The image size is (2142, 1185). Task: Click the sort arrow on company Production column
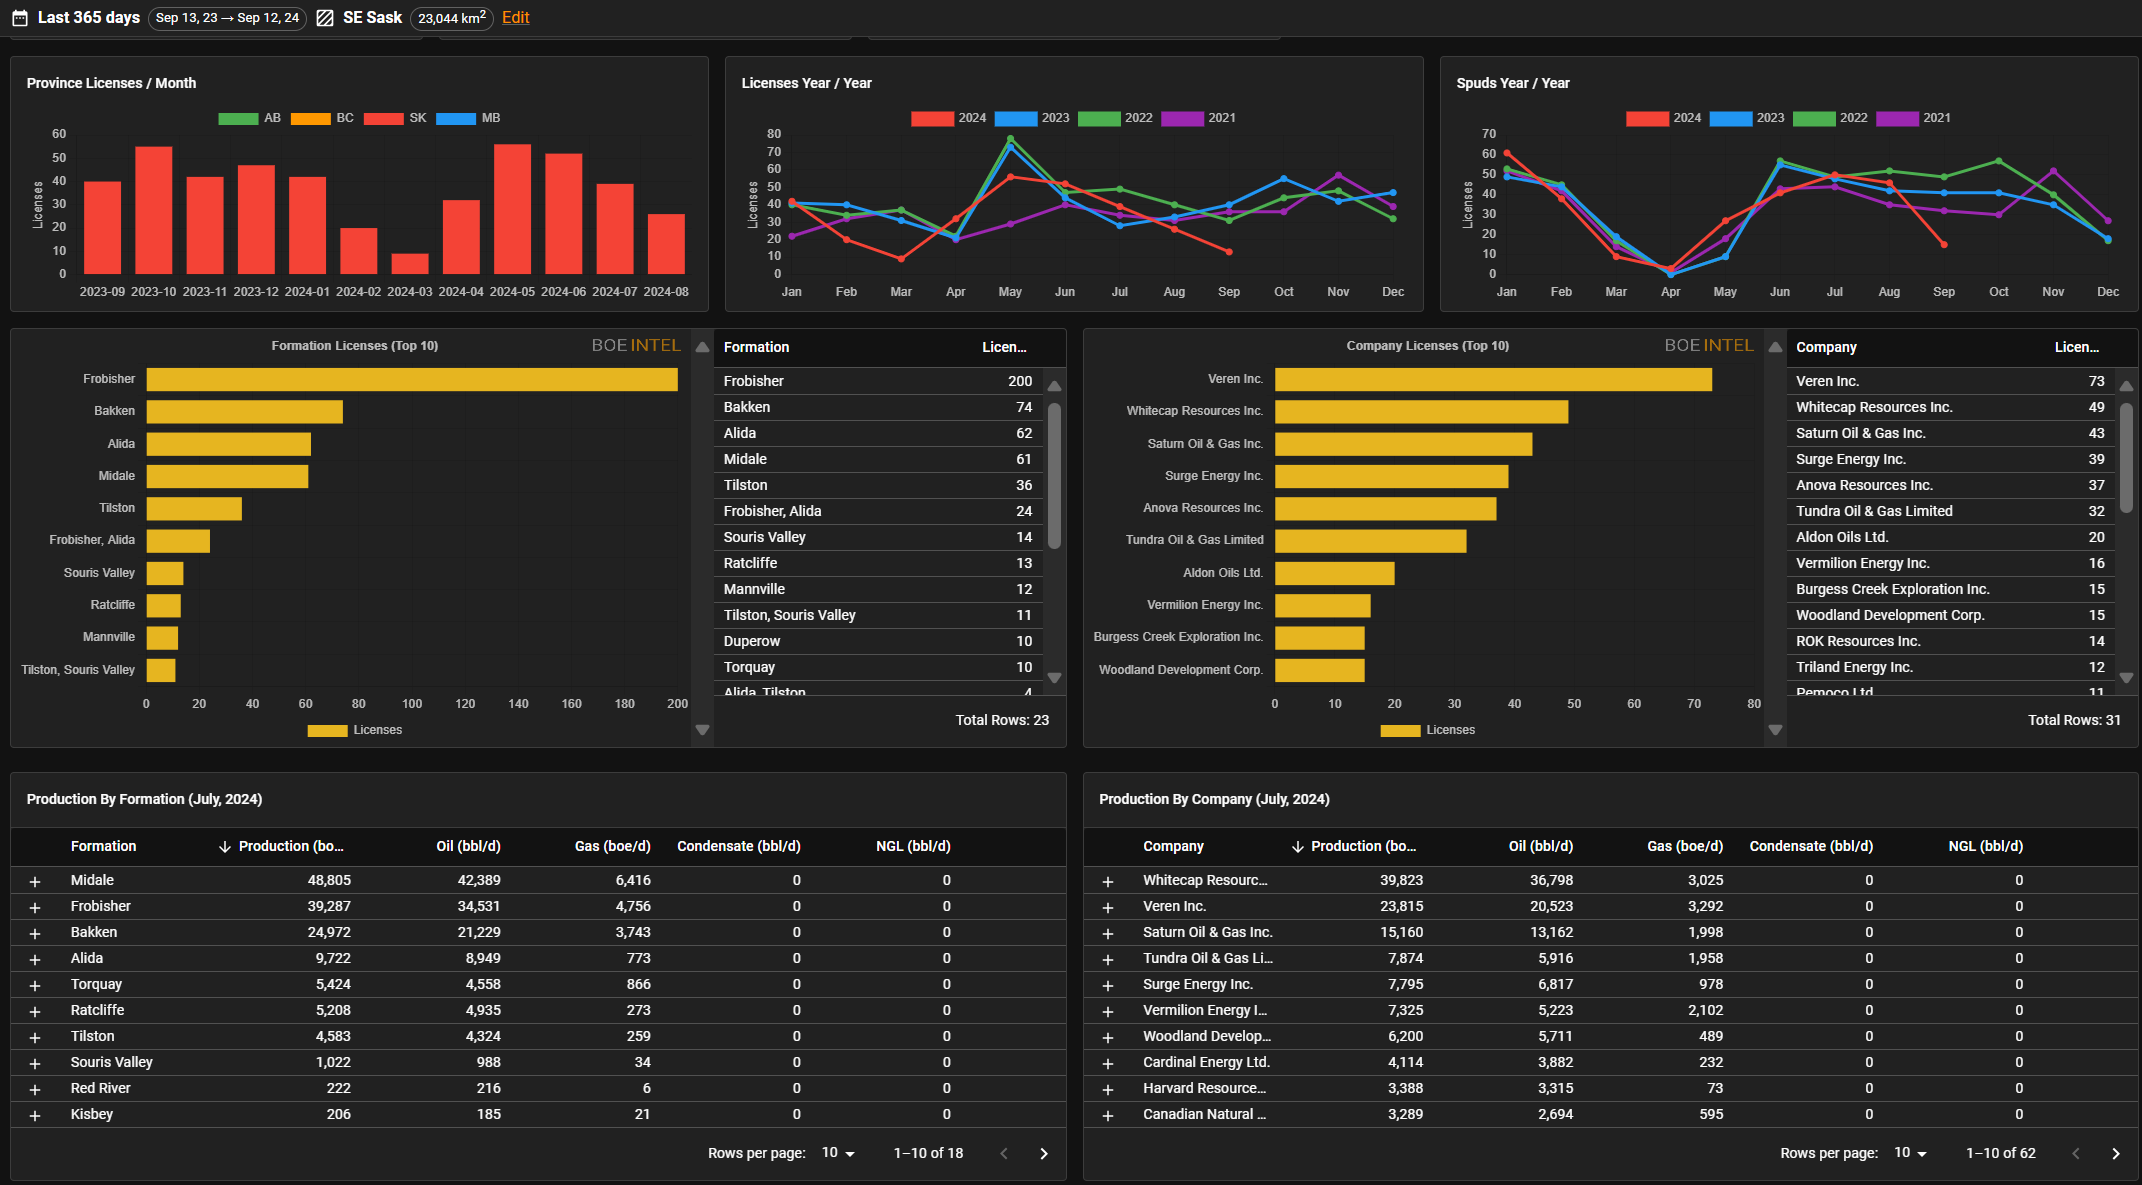[x=1297, y=847]
